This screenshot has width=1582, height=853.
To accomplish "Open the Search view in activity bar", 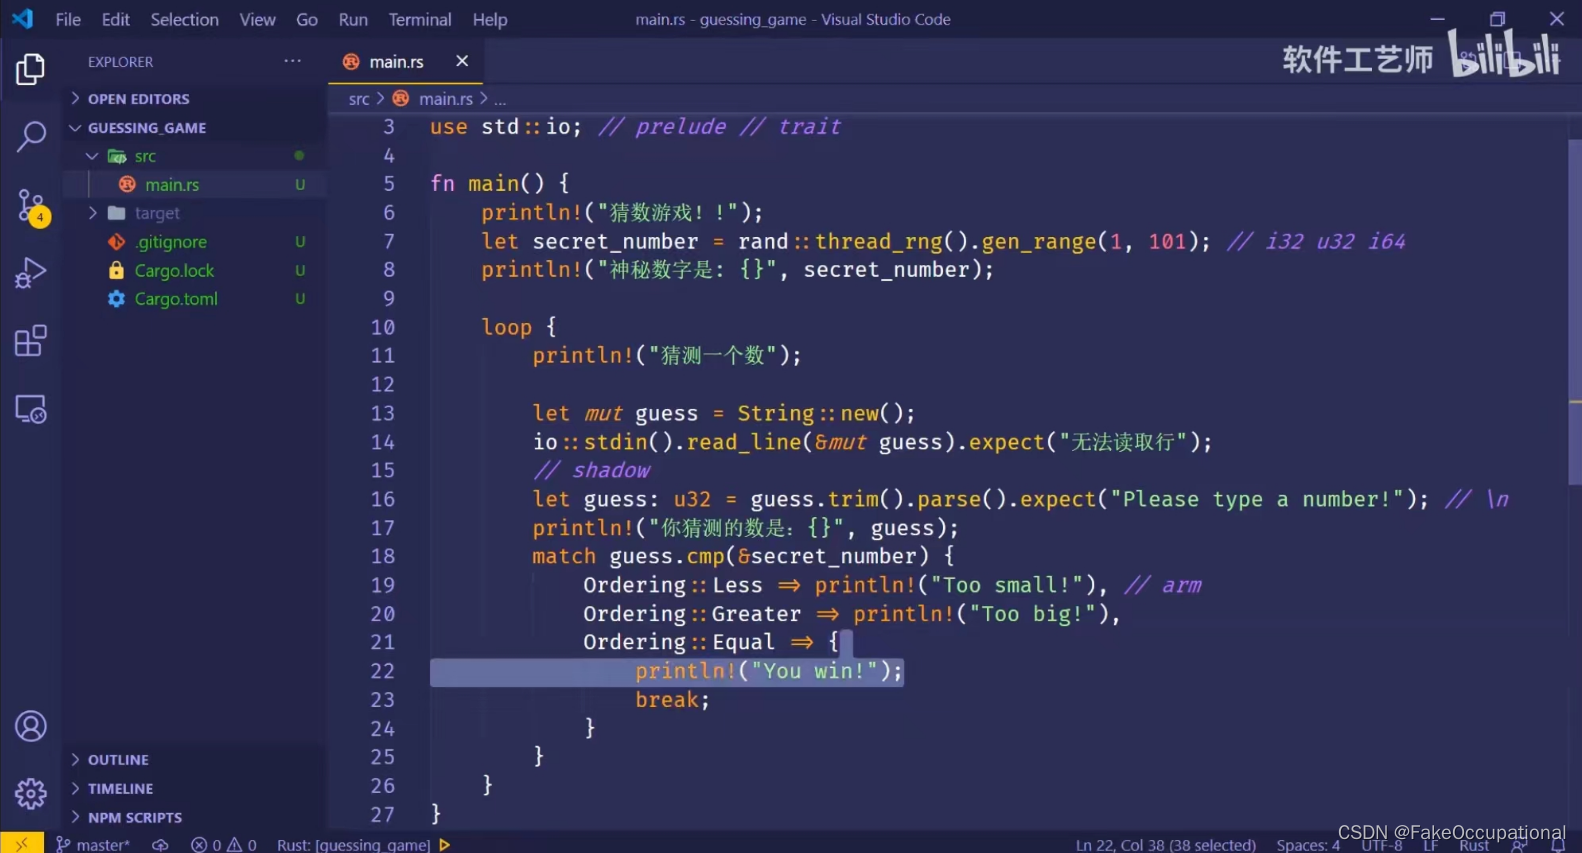I will click(x=30, y=136).
